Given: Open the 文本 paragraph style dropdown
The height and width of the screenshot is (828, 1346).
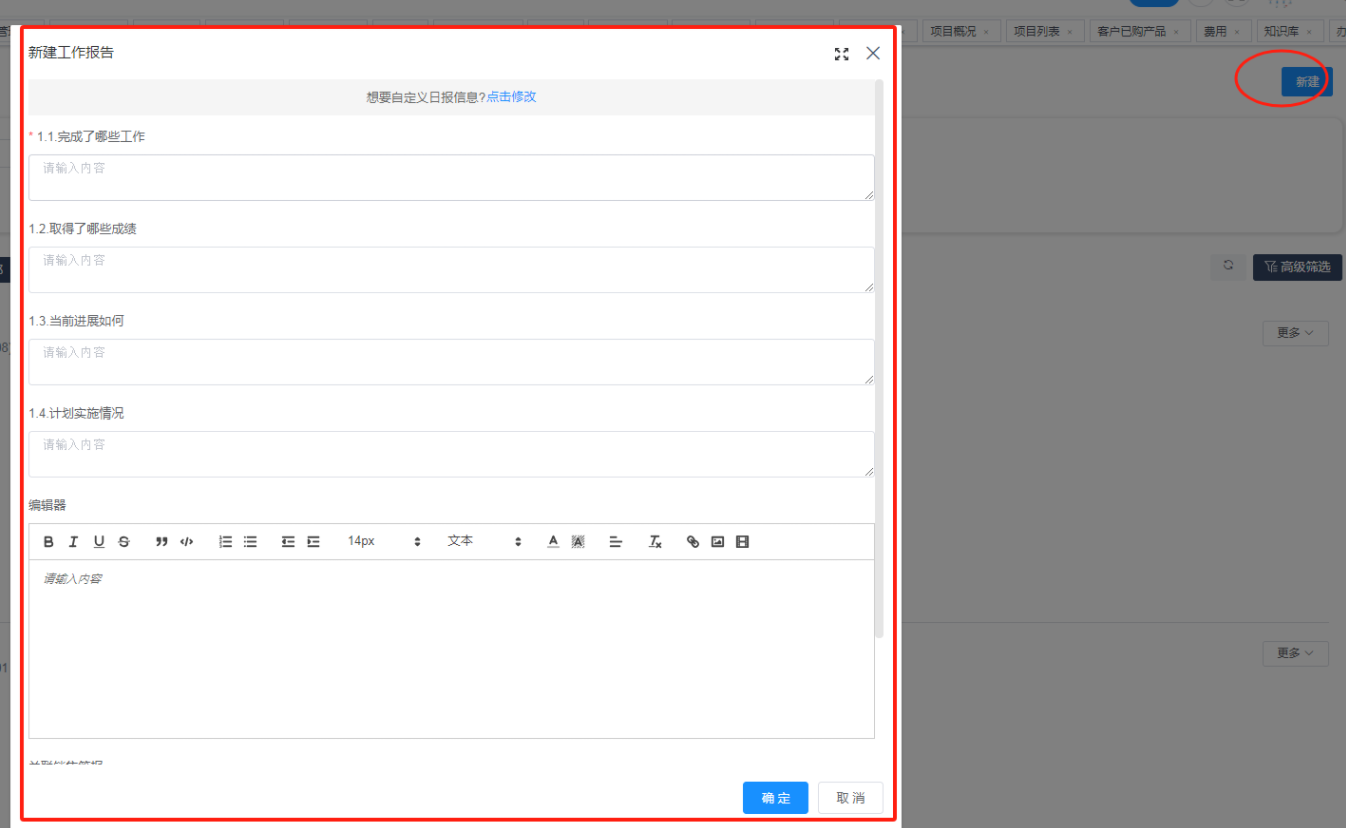Looking at the screenshot, I should click(484, 541).
